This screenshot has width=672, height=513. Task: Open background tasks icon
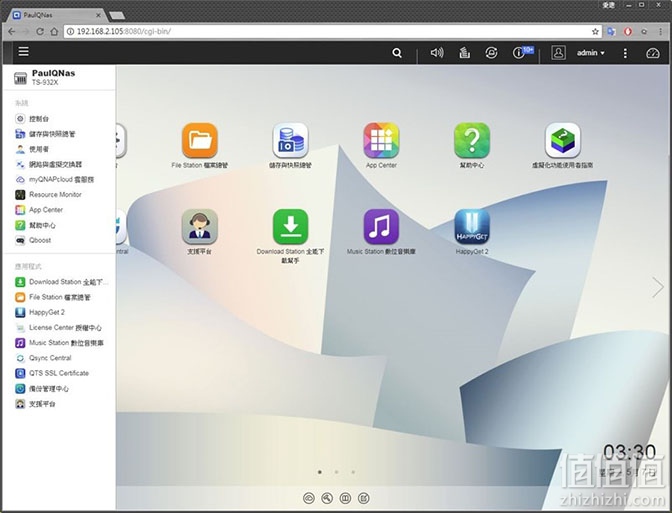click(465, 53)
